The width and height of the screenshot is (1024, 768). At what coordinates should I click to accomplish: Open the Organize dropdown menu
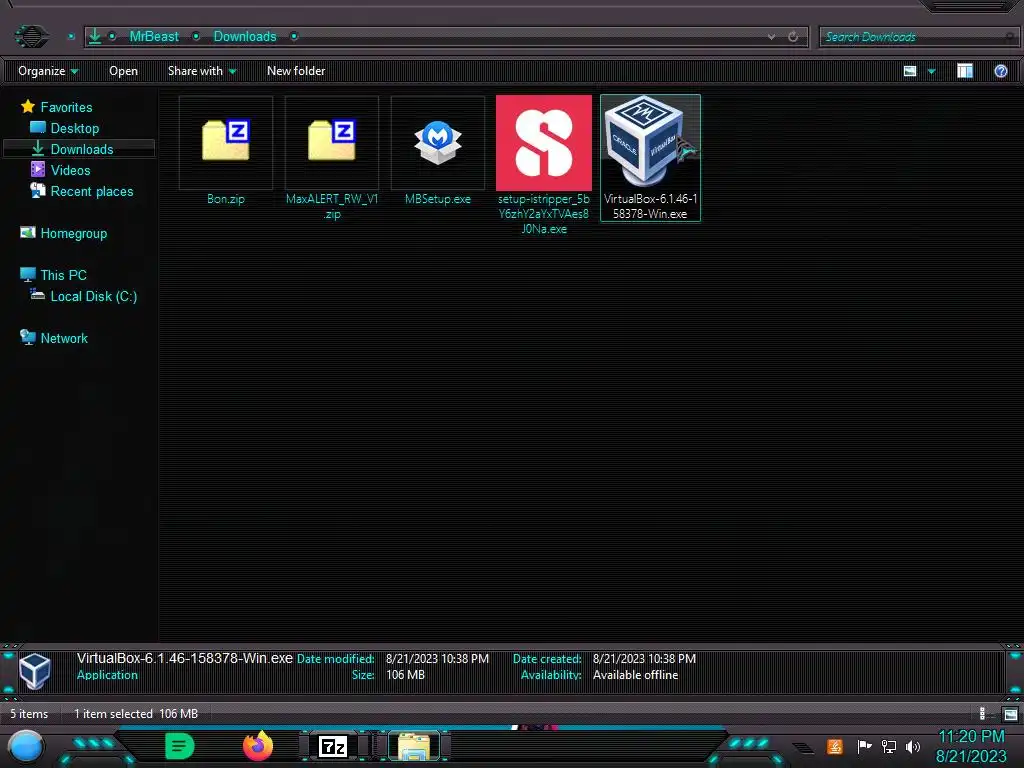click(x=48, y=71)
